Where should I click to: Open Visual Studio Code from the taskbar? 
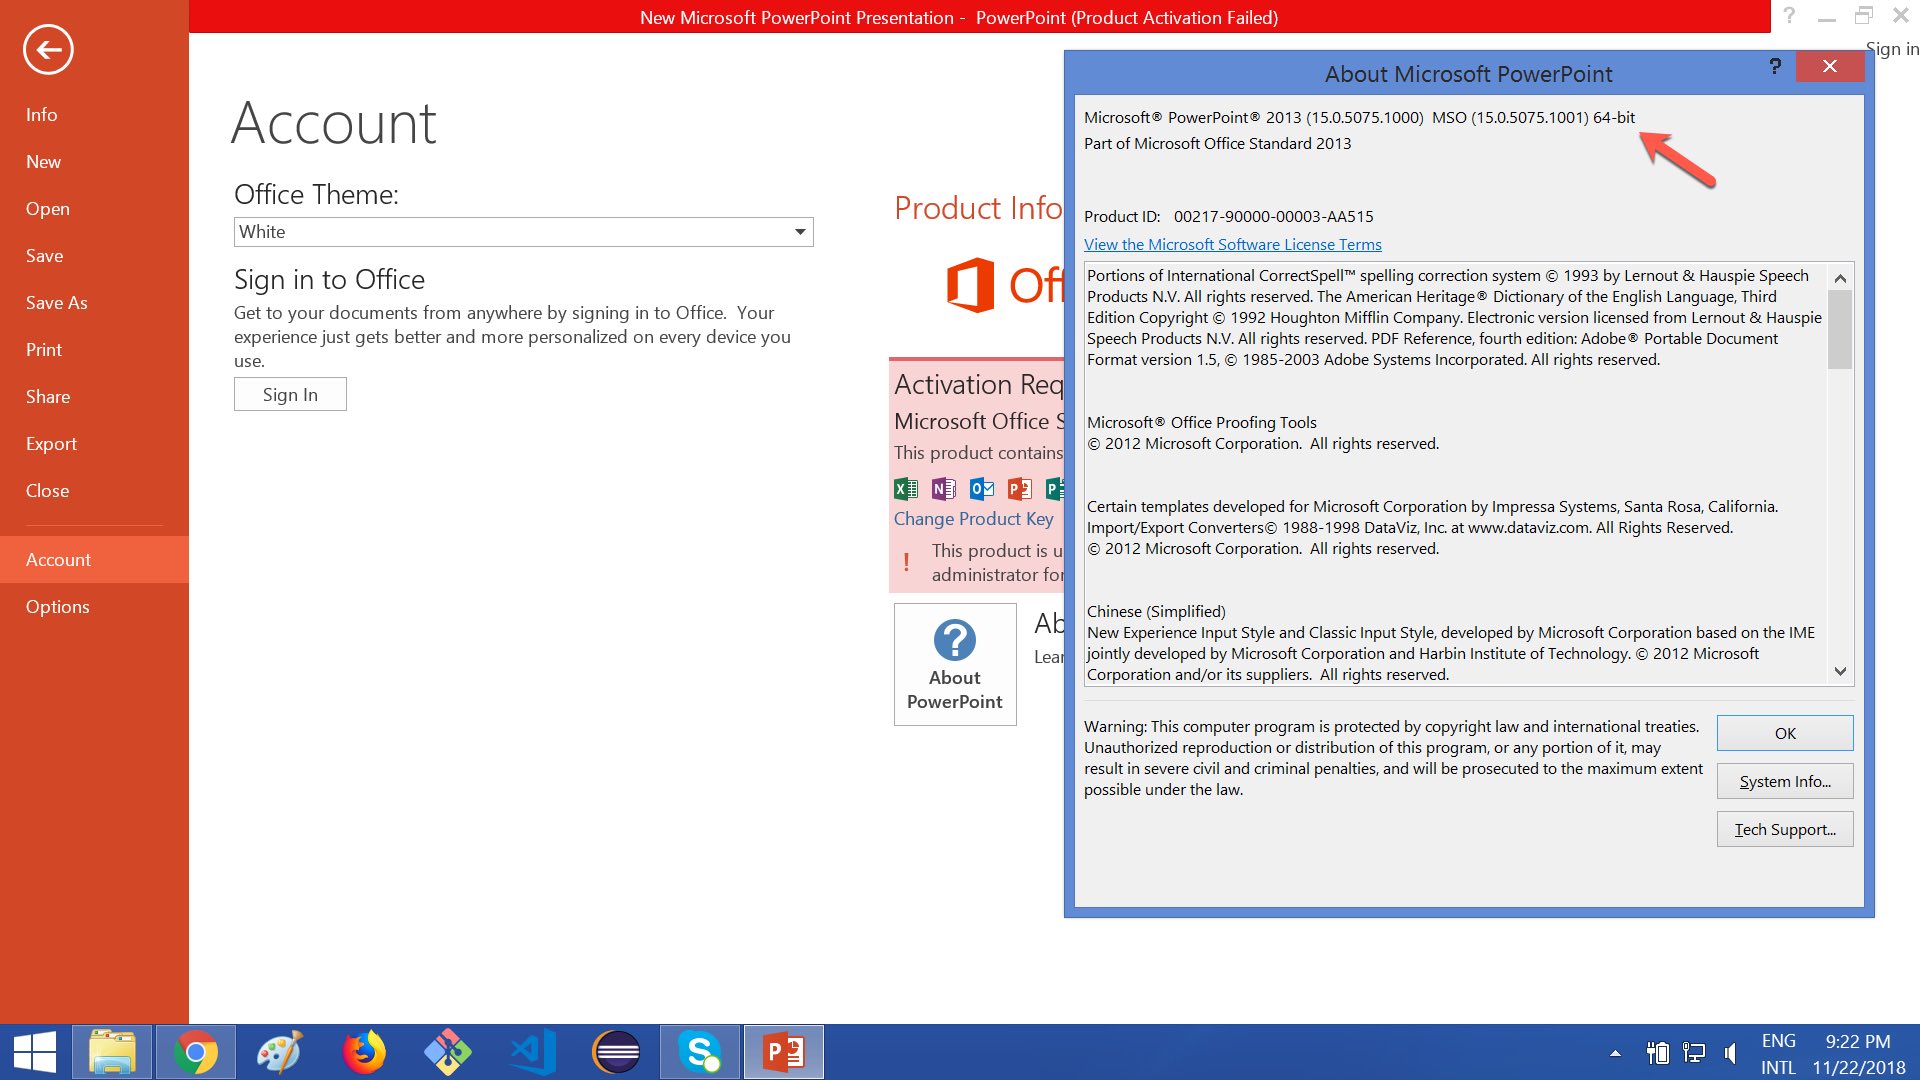click(x=532, y=1052)
